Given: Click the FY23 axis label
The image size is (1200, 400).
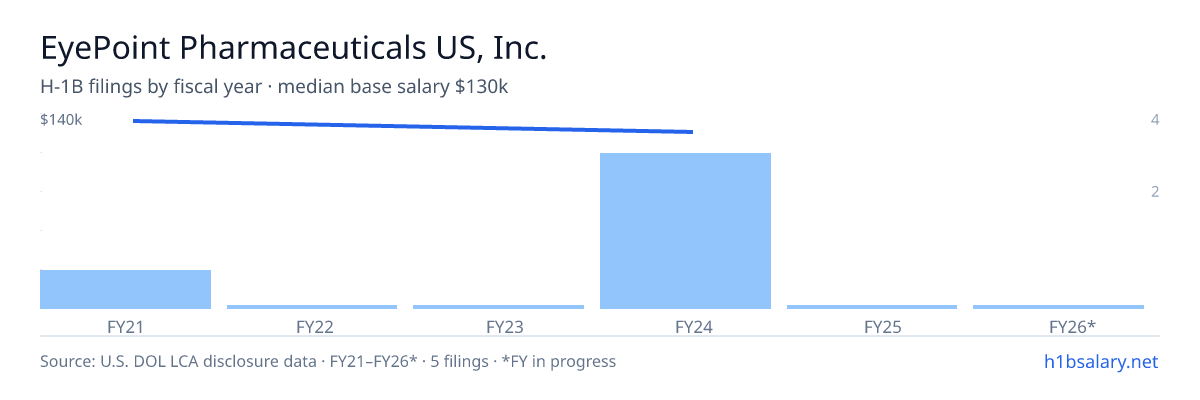Looking at the screenshot, I should pos(498,326).
